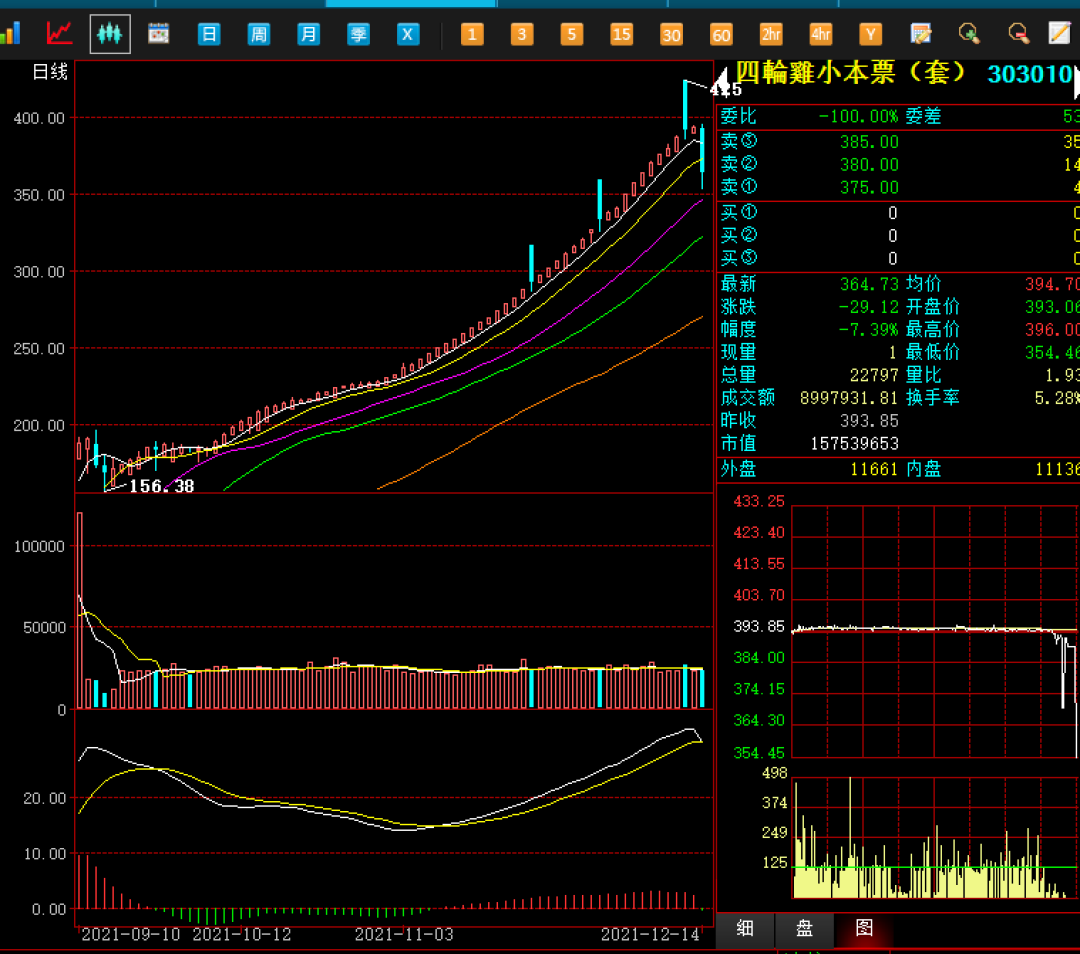Screen dimensions: 1080x954
Task: Click the previous close 393.85 in quote panel
Action: (869, 420)
